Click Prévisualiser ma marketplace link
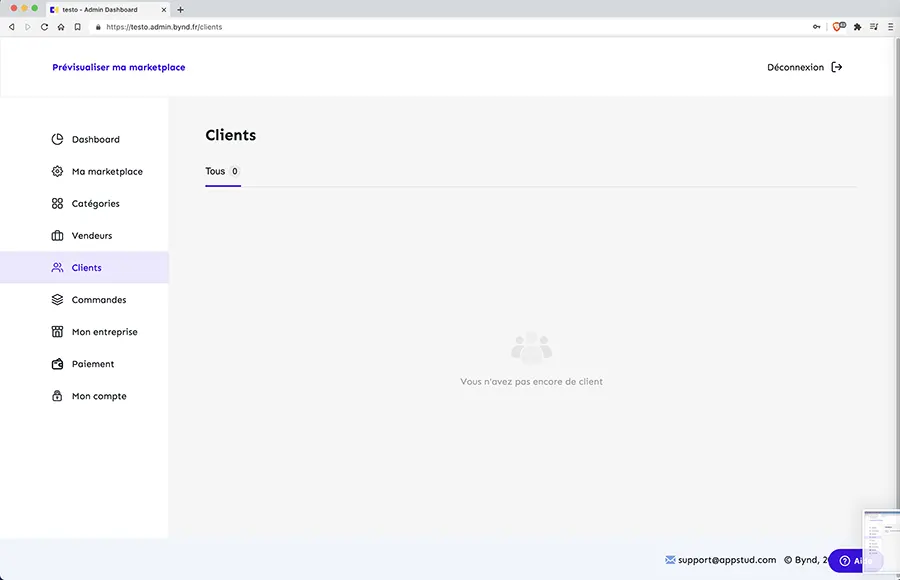The height and width of the screenshot is (580, 900). click(x=119, y=67)
